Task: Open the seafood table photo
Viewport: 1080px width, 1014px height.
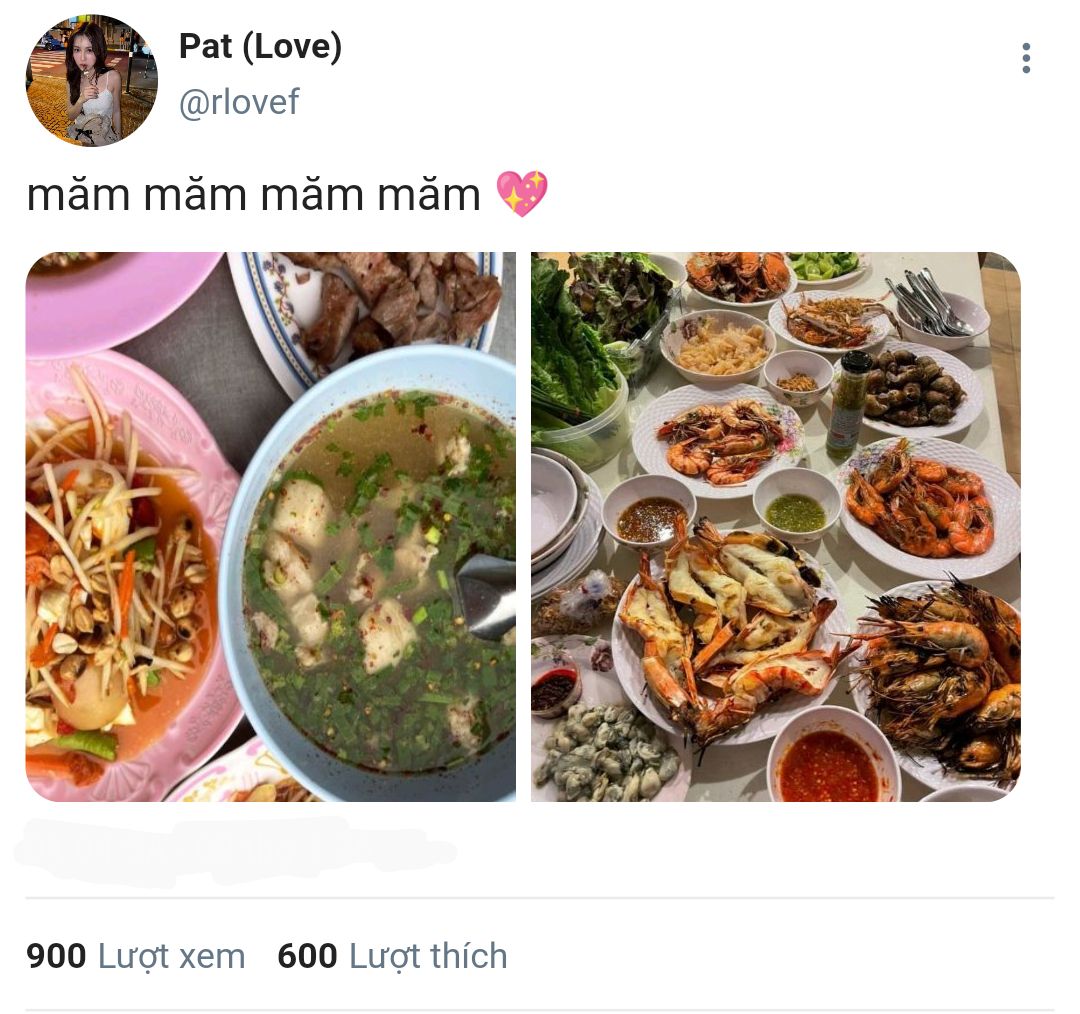Action: coord(776,526)
